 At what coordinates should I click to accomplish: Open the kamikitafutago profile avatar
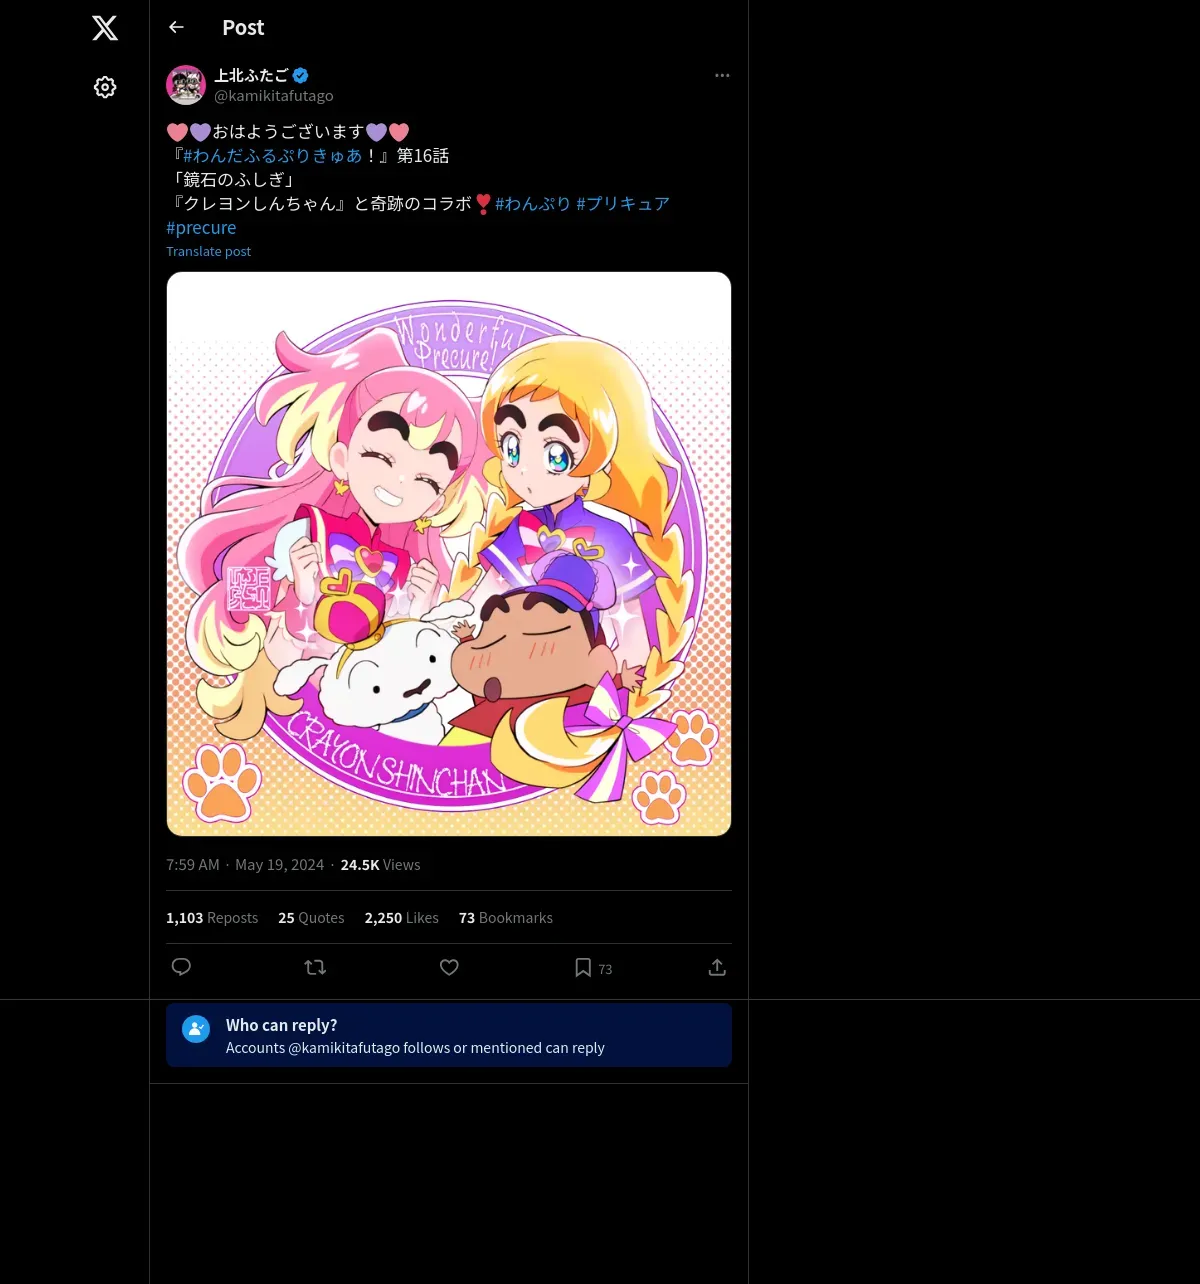pyautogui.click(x=186, y=85)
